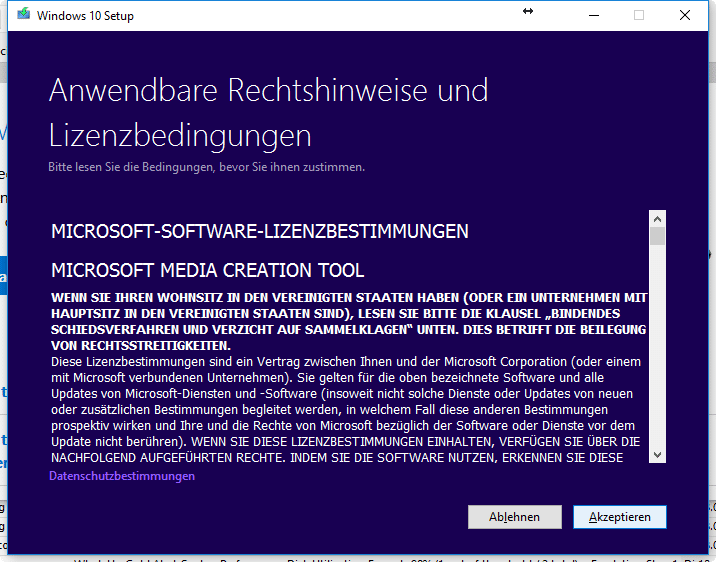Screen dimensions: 716x562
Task: Click the MICROSOFT MEDIA CREATION TOOL heading
Action: click(x=208, y=270)
